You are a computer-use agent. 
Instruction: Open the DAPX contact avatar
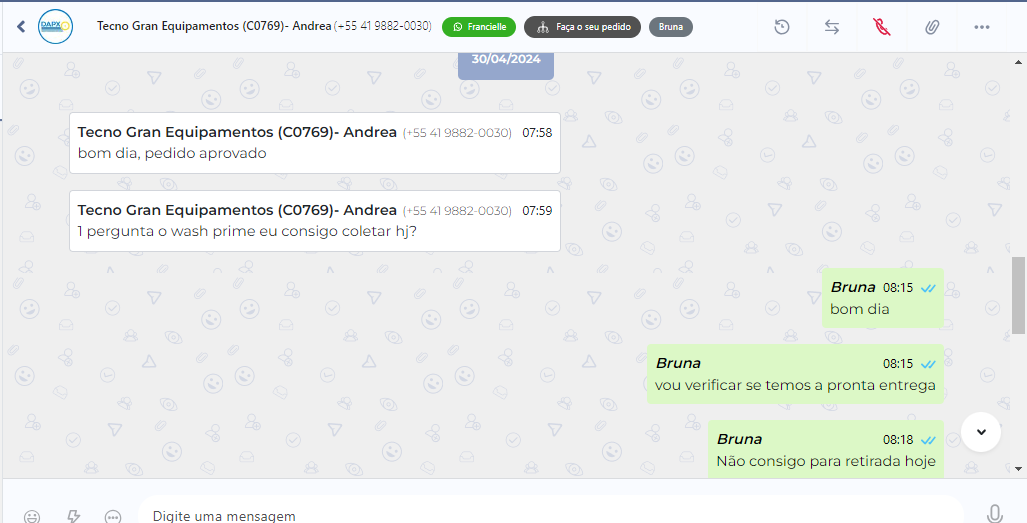coord(55,27)
